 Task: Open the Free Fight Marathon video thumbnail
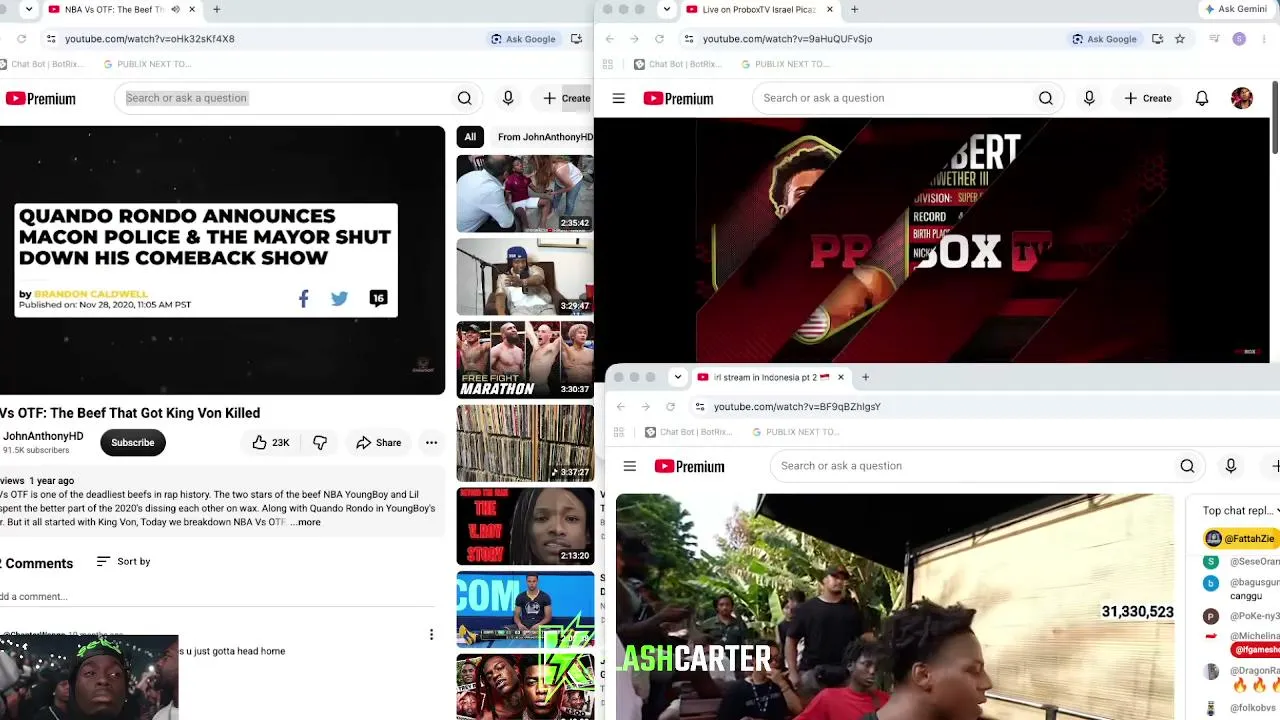click(525, 360)
